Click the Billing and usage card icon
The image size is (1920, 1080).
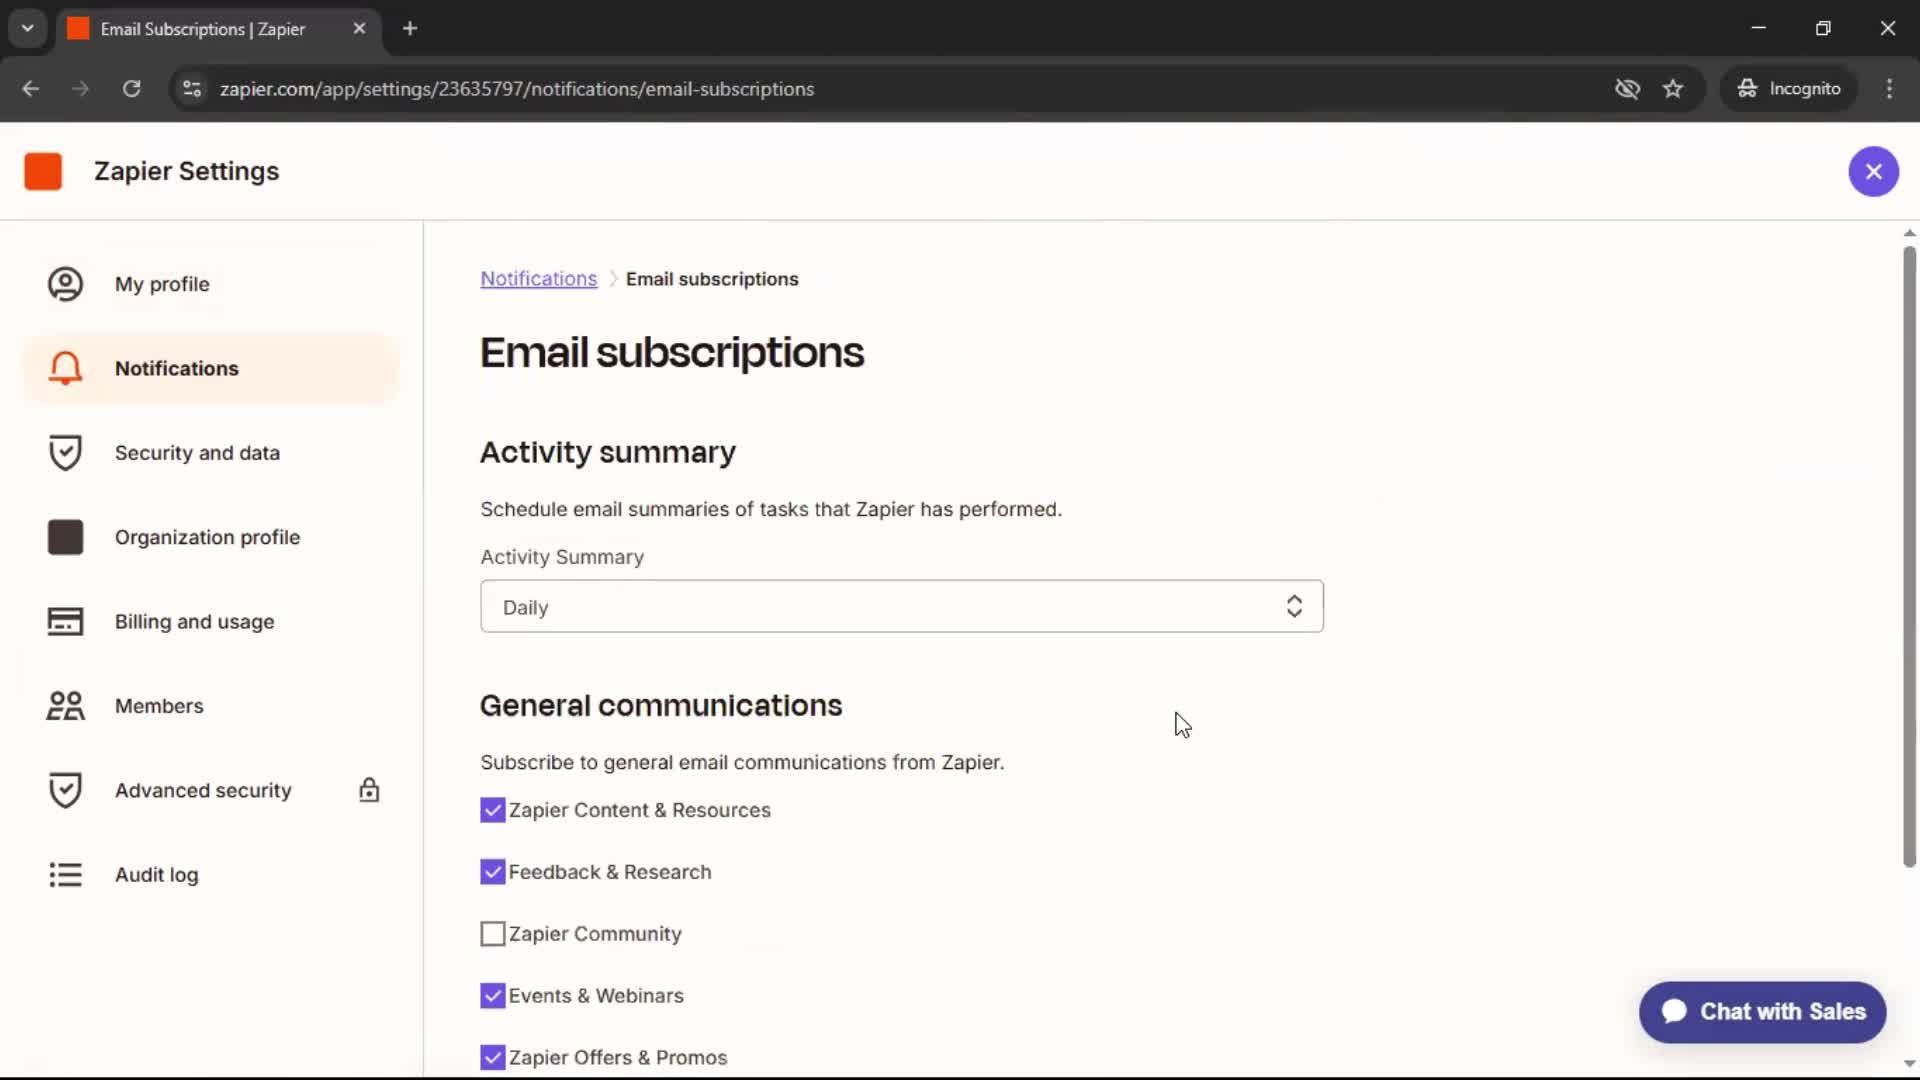click(x=65, y=621)
